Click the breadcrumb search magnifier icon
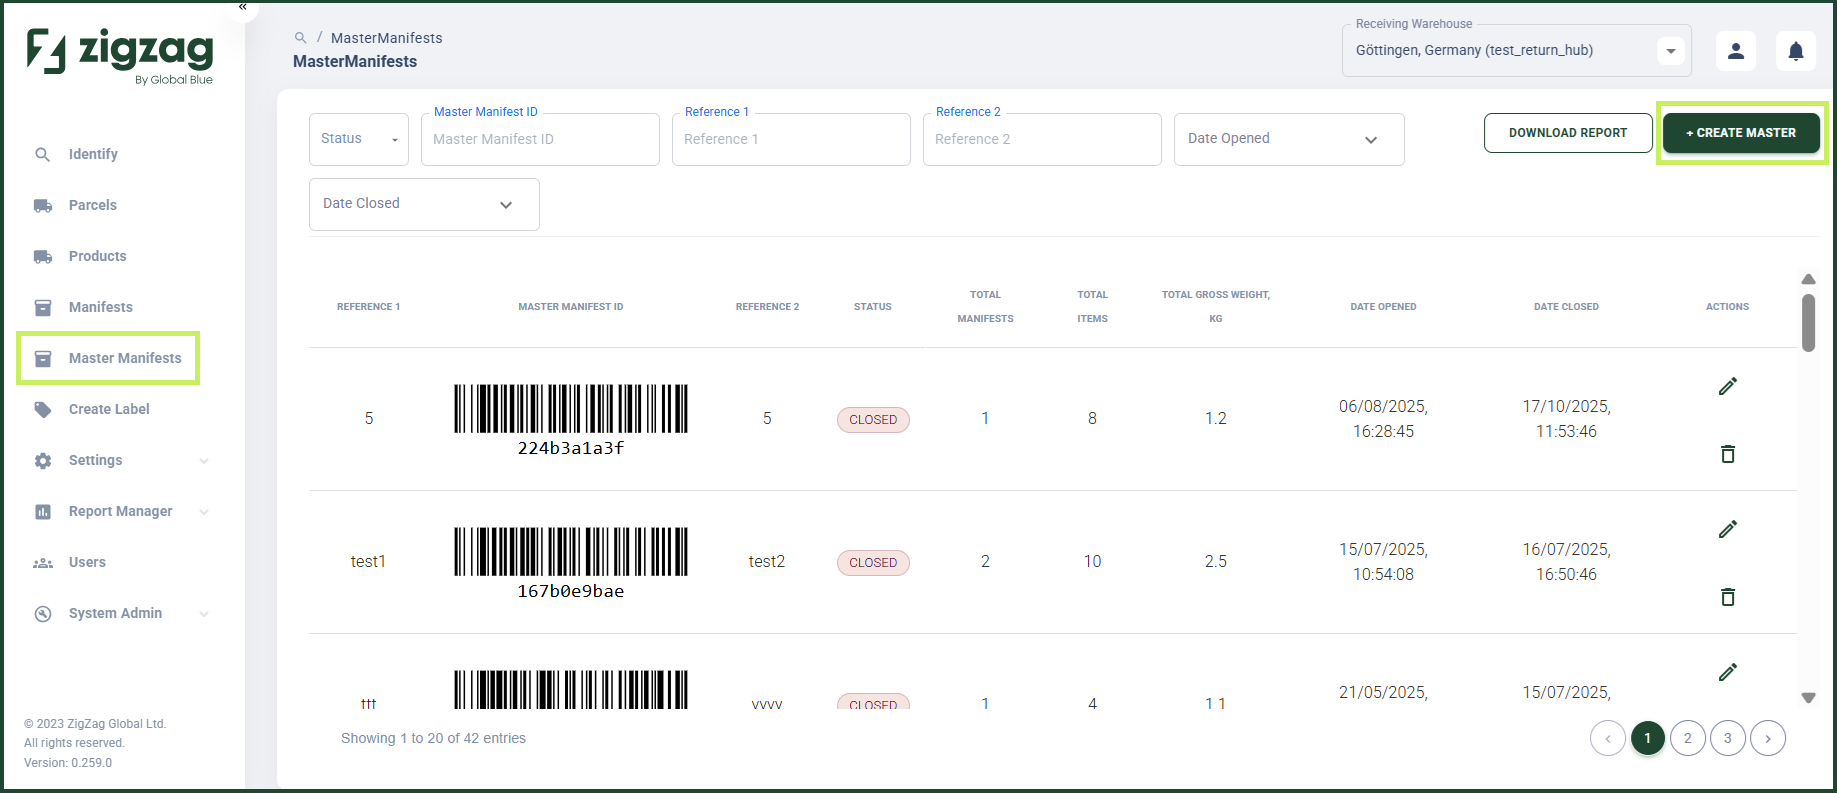 click(300, 38)
